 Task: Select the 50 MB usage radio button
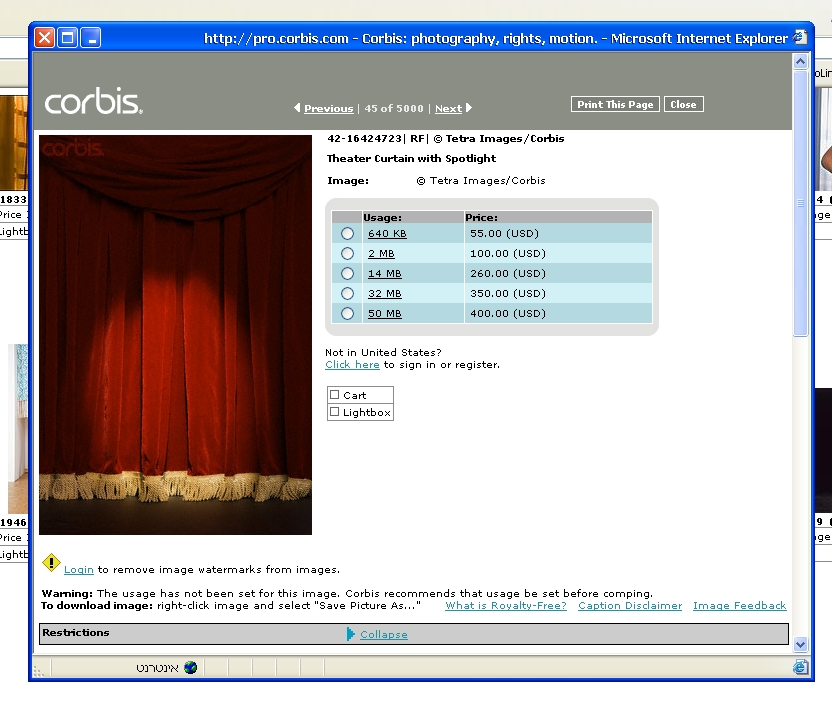click(348, 314)
